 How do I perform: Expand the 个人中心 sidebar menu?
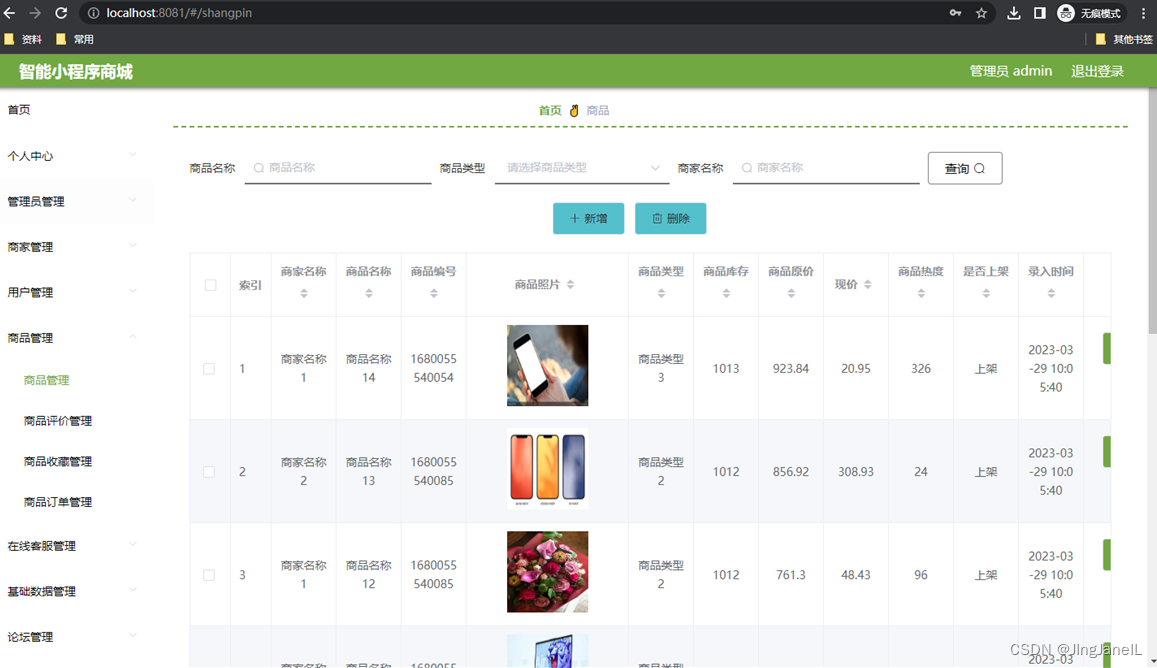[x=77, y=155]
